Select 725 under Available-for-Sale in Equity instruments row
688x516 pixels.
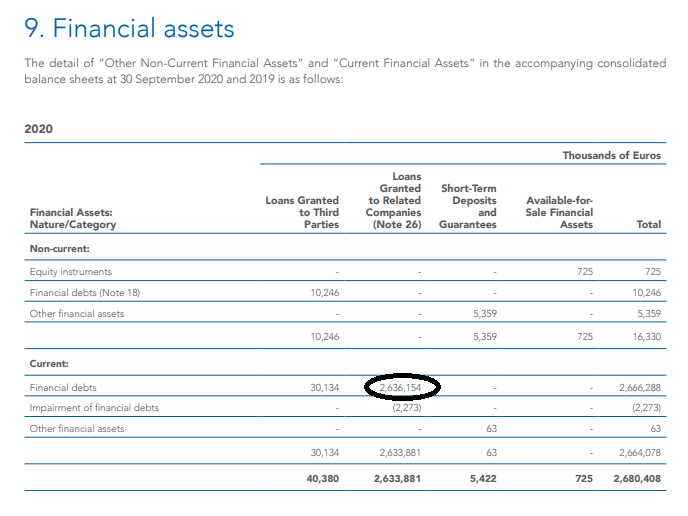(x=585, y=272)
